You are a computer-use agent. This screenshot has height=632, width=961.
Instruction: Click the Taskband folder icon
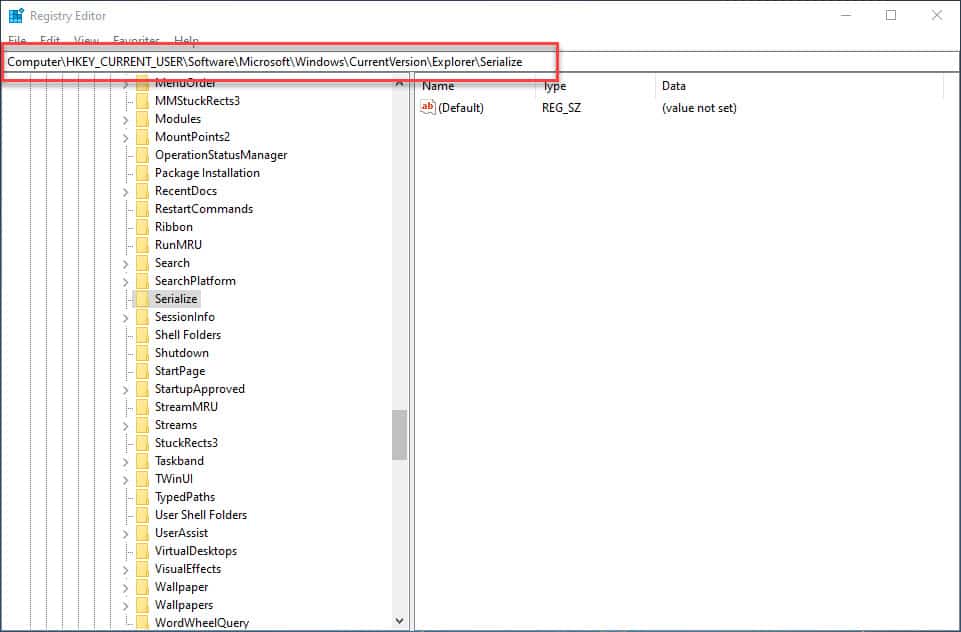[x=142, y=461]
